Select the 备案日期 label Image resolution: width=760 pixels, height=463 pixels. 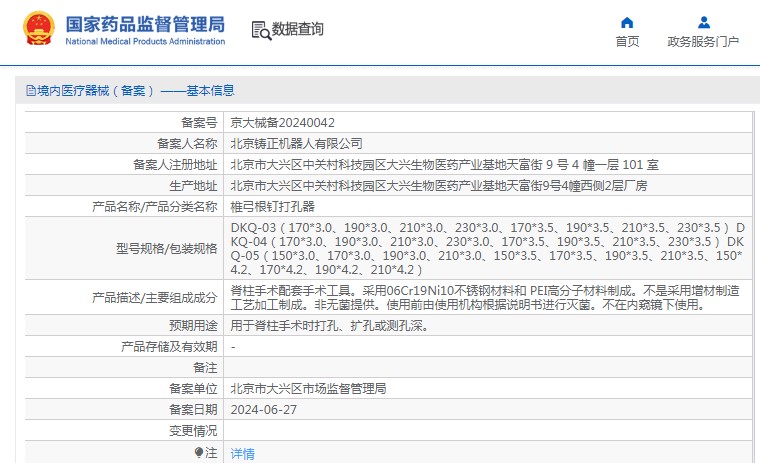coord(193,410)
